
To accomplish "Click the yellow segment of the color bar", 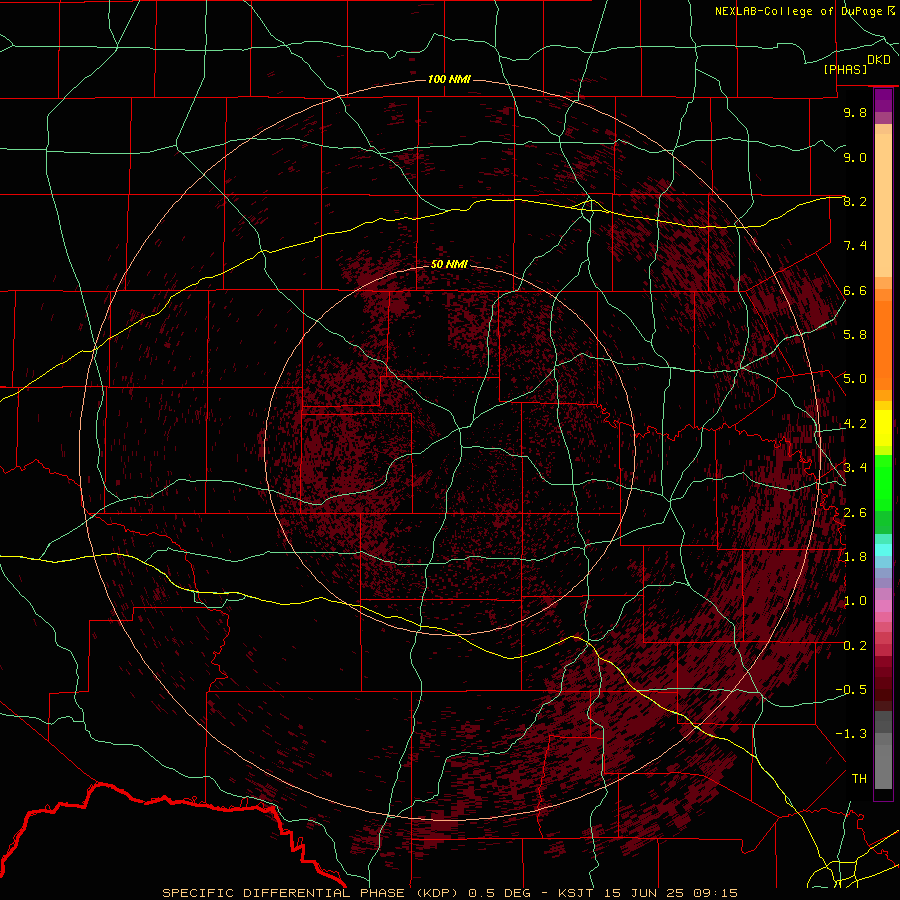I will click(883, 428).
